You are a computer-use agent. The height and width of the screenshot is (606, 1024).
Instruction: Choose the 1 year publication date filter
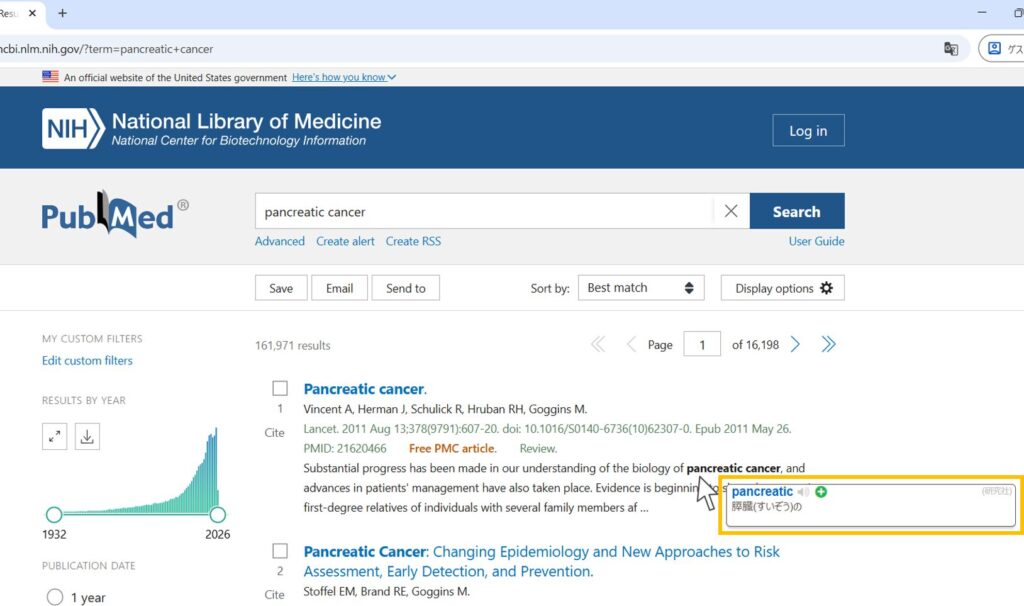(55, 597)
